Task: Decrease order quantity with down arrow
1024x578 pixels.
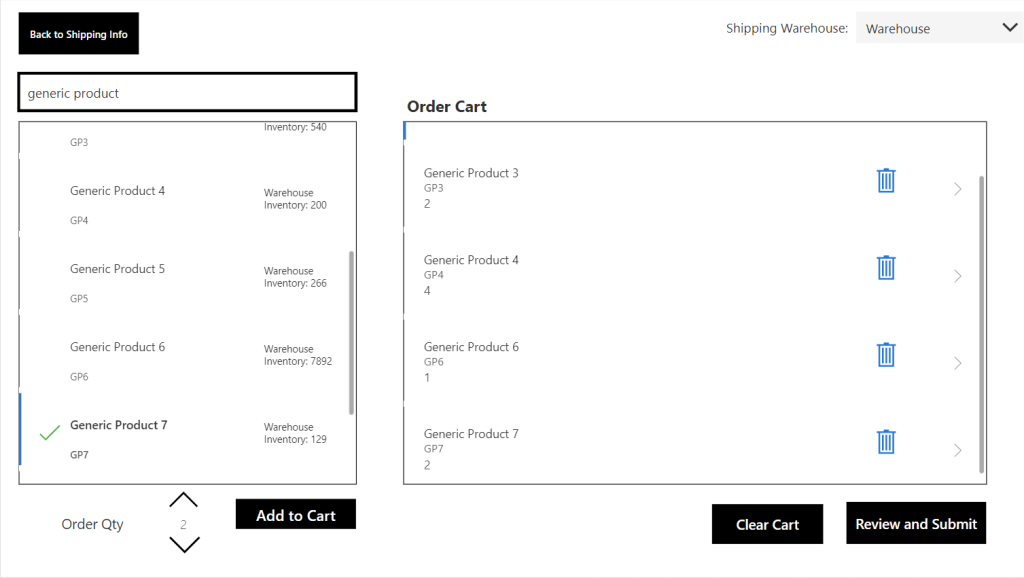Action: [x=184, y=545]
